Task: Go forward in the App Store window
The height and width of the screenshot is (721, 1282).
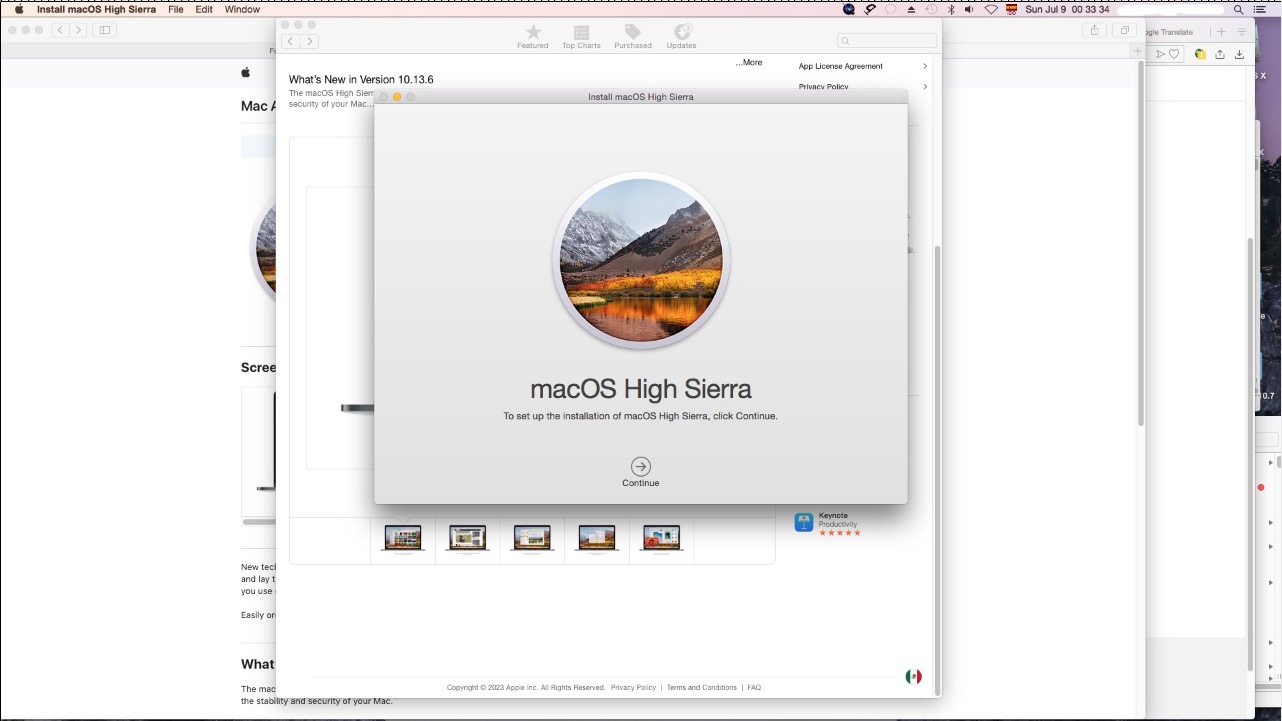Action: (x=310, y=41)
